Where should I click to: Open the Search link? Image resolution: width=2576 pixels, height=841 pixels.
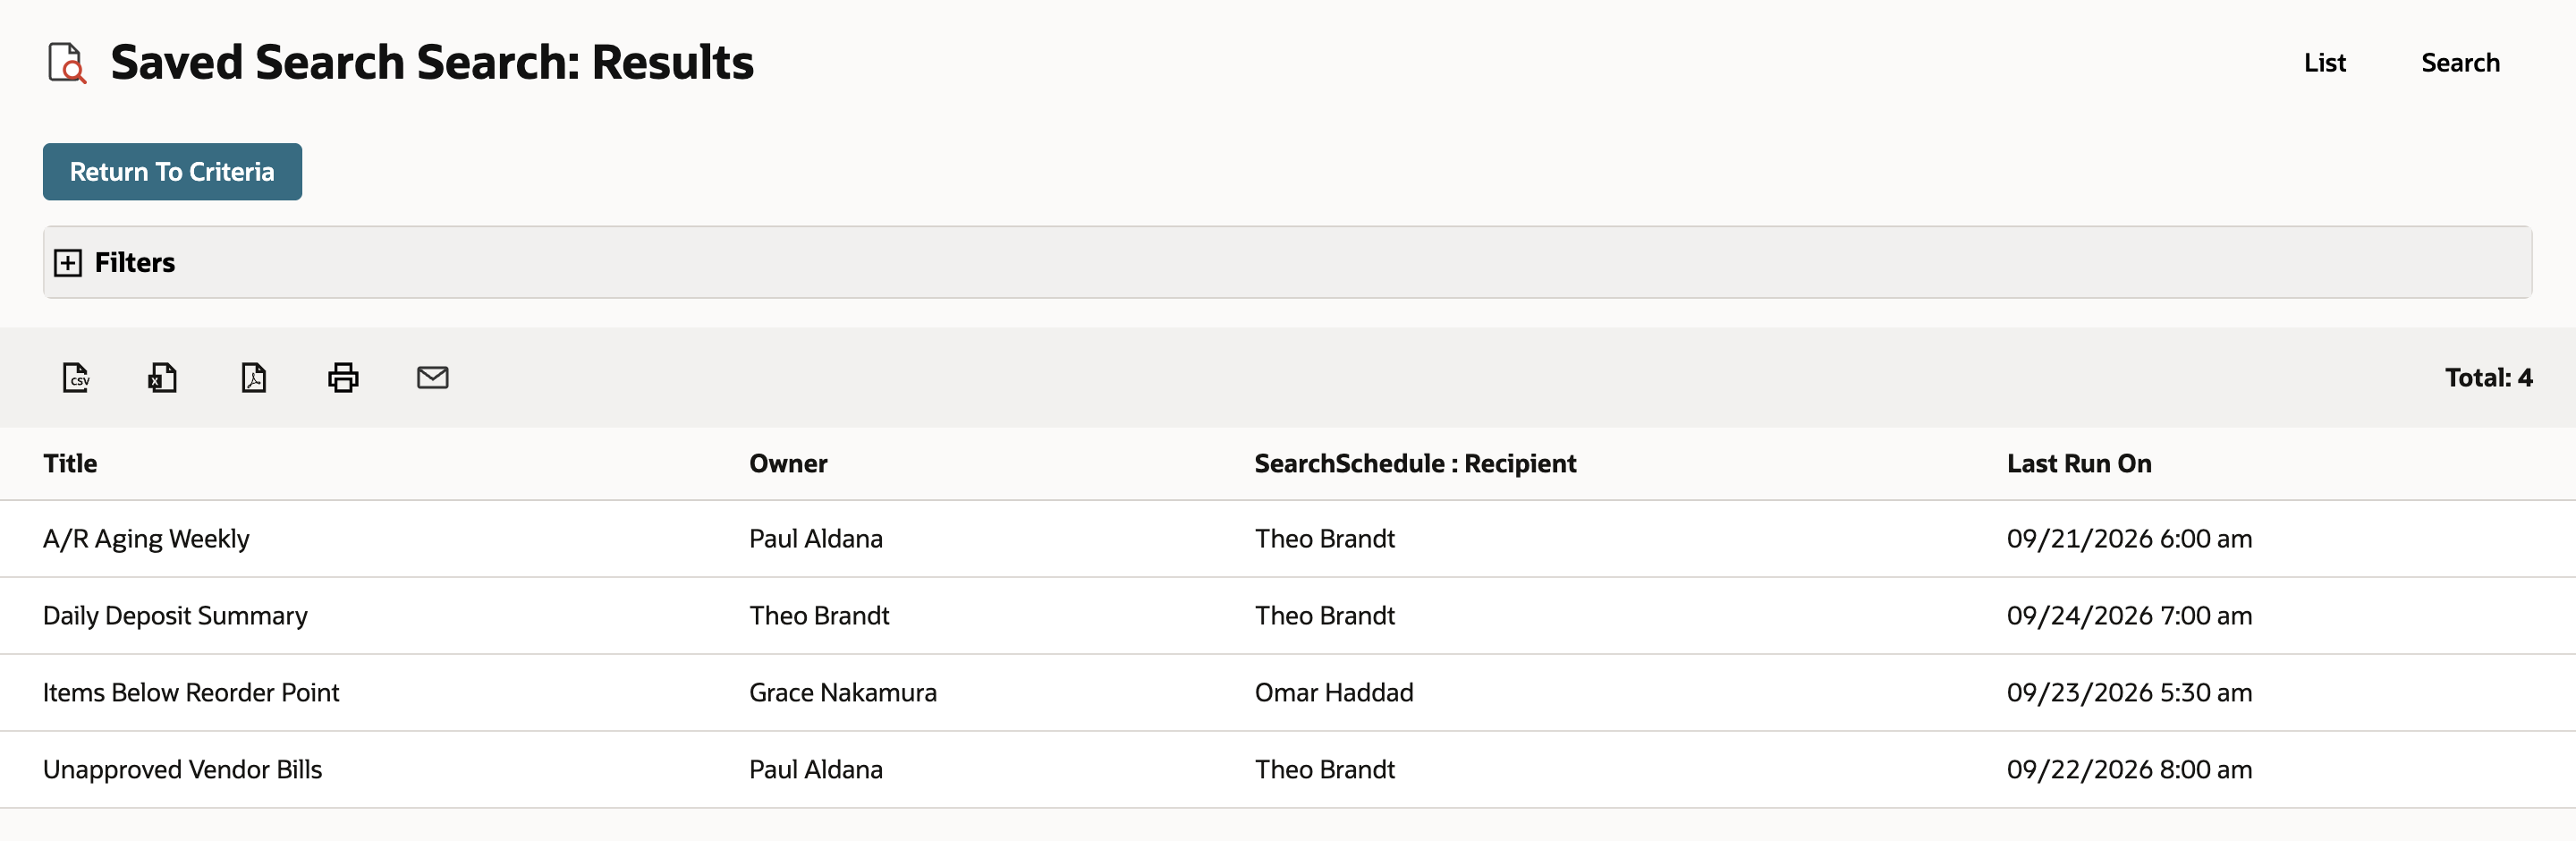(x=2460, y=63)
